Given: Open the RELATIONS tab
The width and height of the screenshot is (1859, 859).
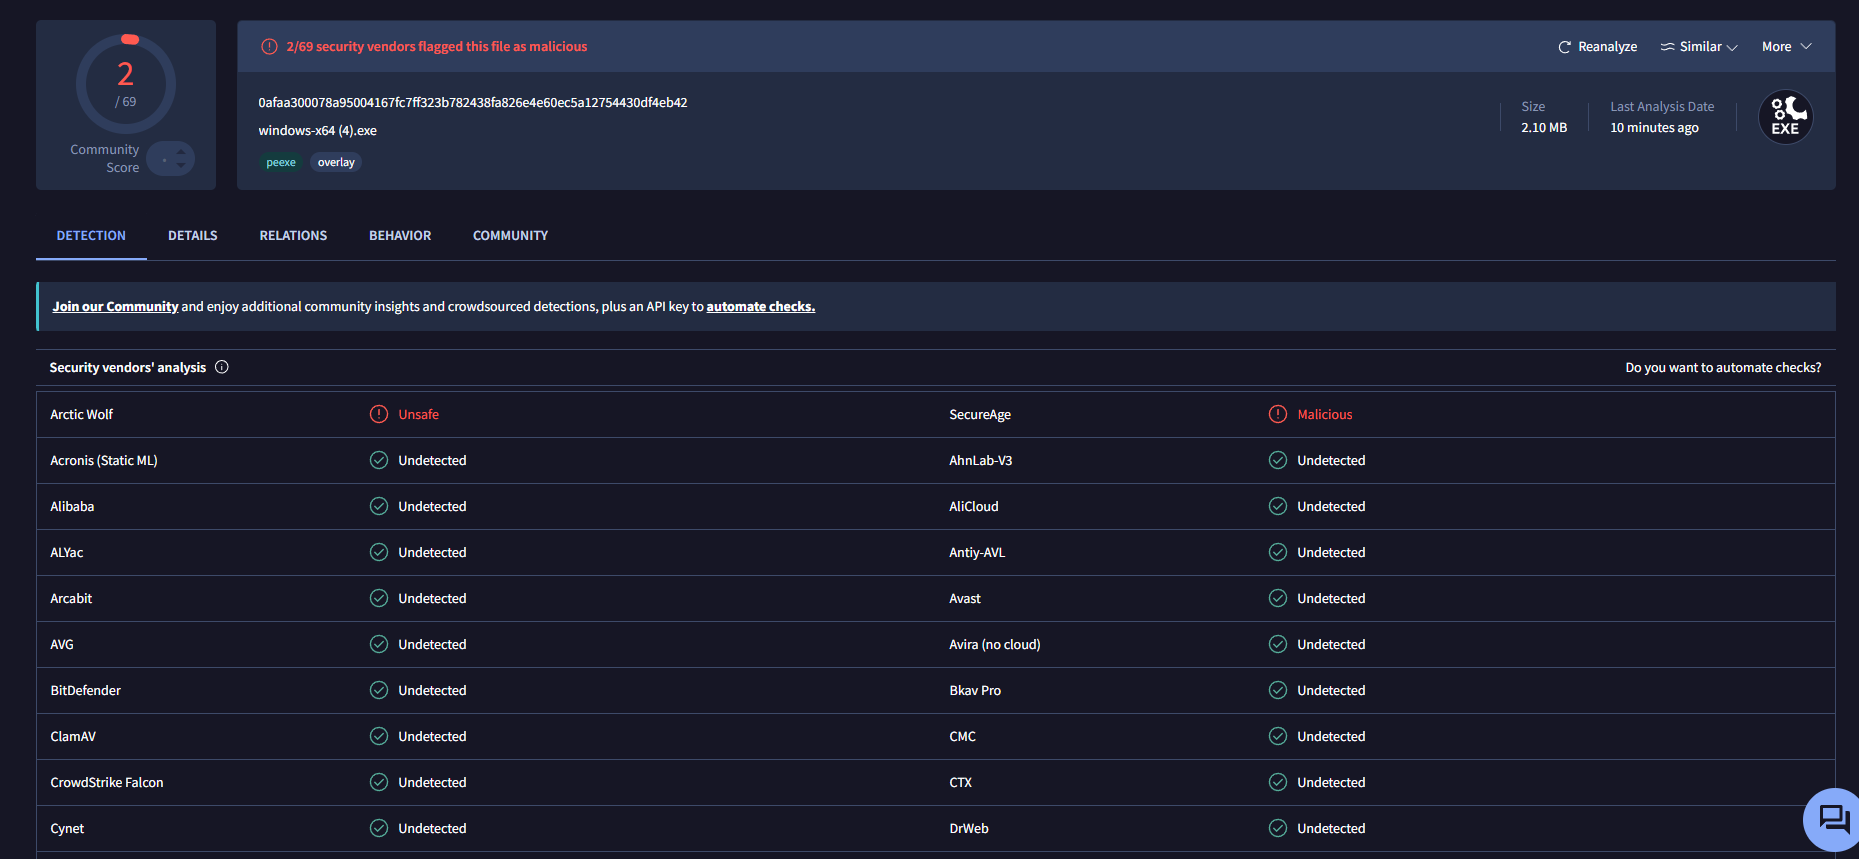Looking at the screenshot, I should (x=293, y=236).
